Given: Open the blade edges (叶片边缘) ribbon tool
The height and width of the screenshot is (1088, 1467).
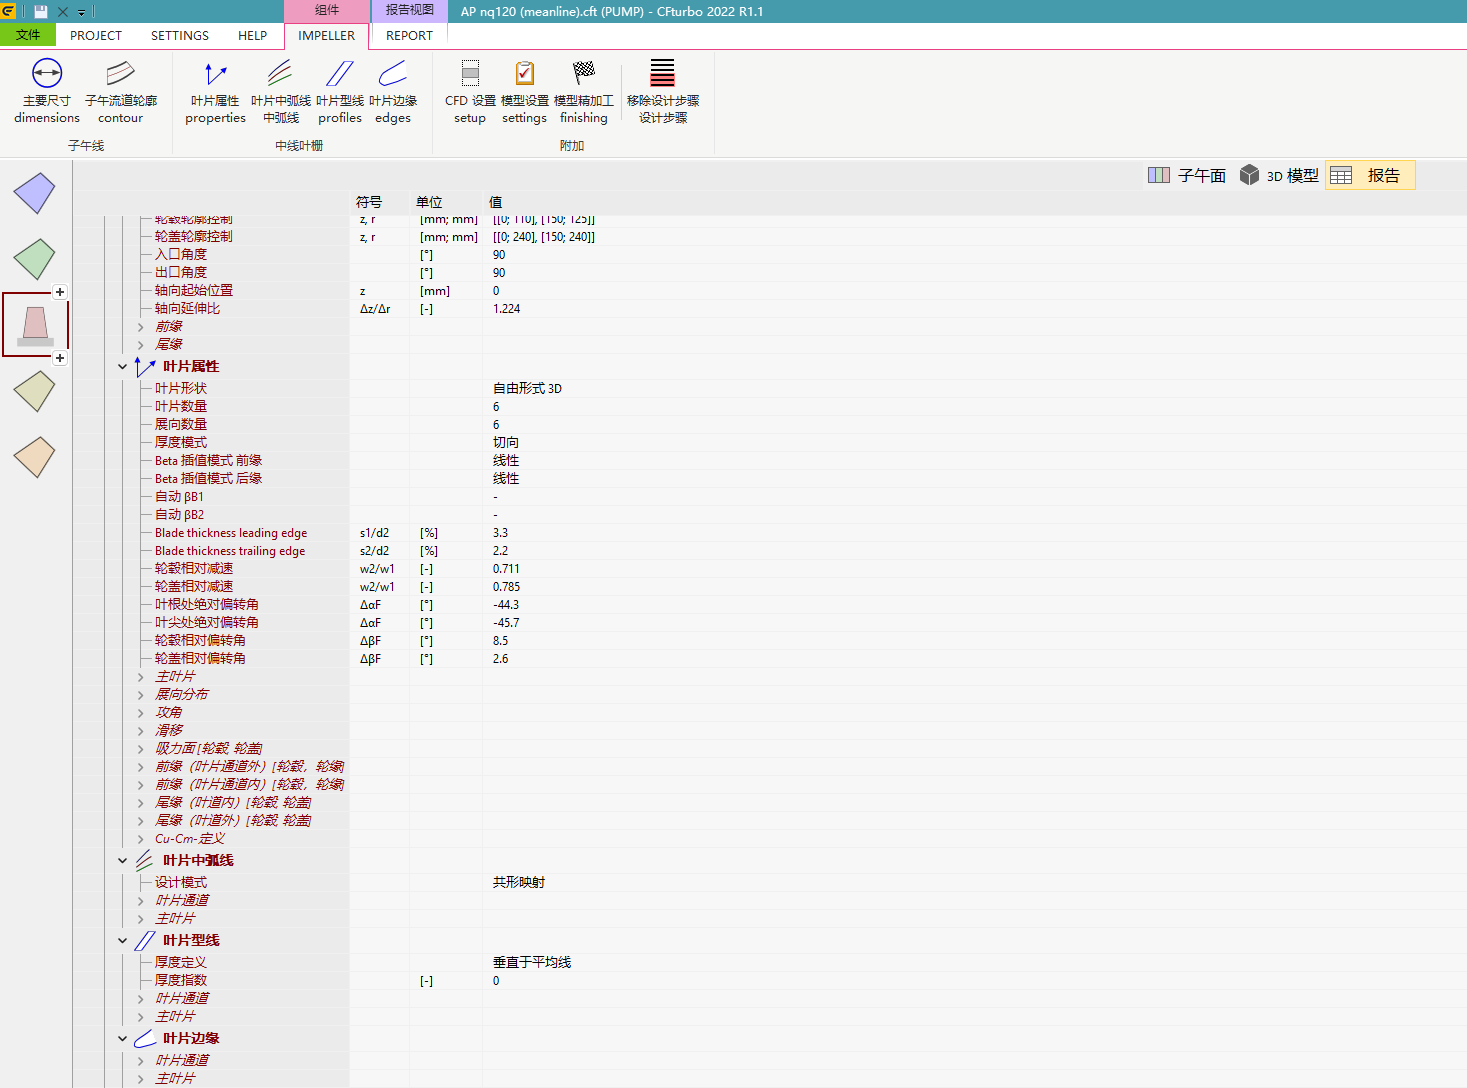Looking at the screenshot, I should coord(393,90).
